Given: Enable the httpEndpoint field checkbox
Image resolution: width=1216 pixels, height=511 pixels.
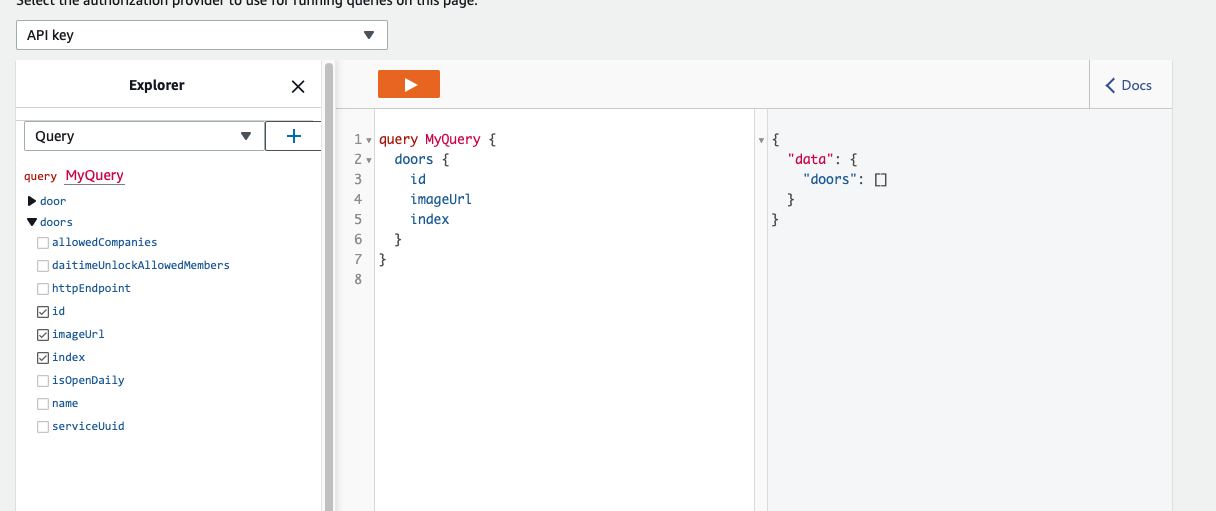Looking at the screenshot, I should [42, 289].
